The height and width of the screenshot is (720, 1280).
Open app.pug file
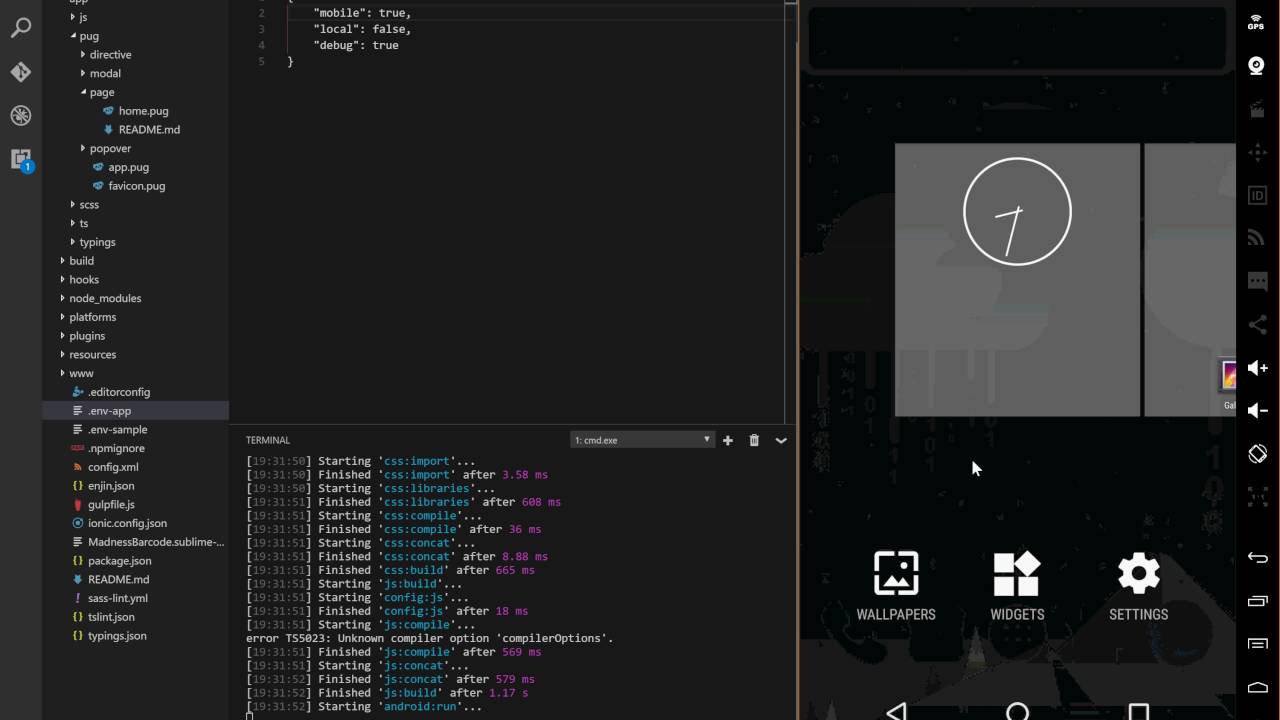[128, 167]
